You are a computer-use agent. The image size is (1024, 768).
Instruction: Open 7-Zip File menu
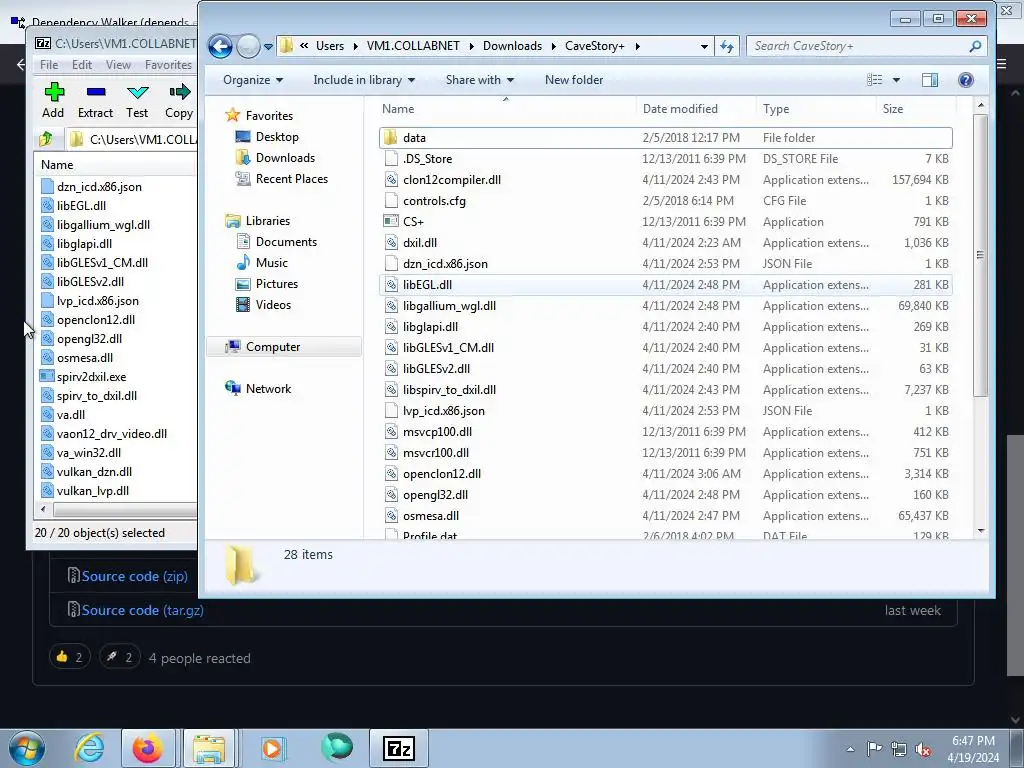click(x=49, y=65)
